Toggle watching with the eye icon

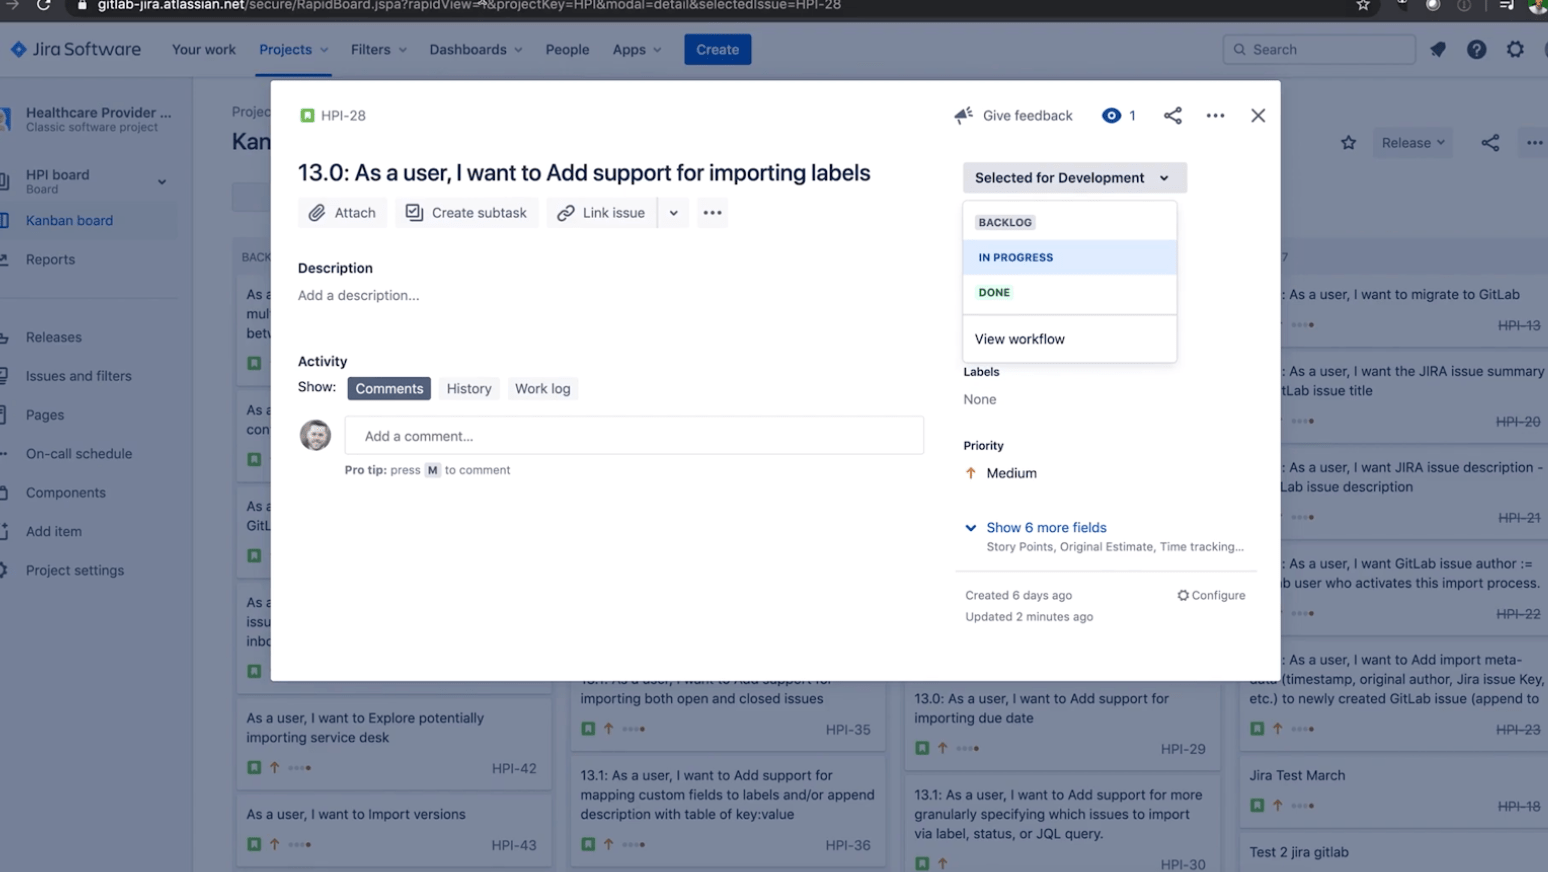coord(1110,115)
